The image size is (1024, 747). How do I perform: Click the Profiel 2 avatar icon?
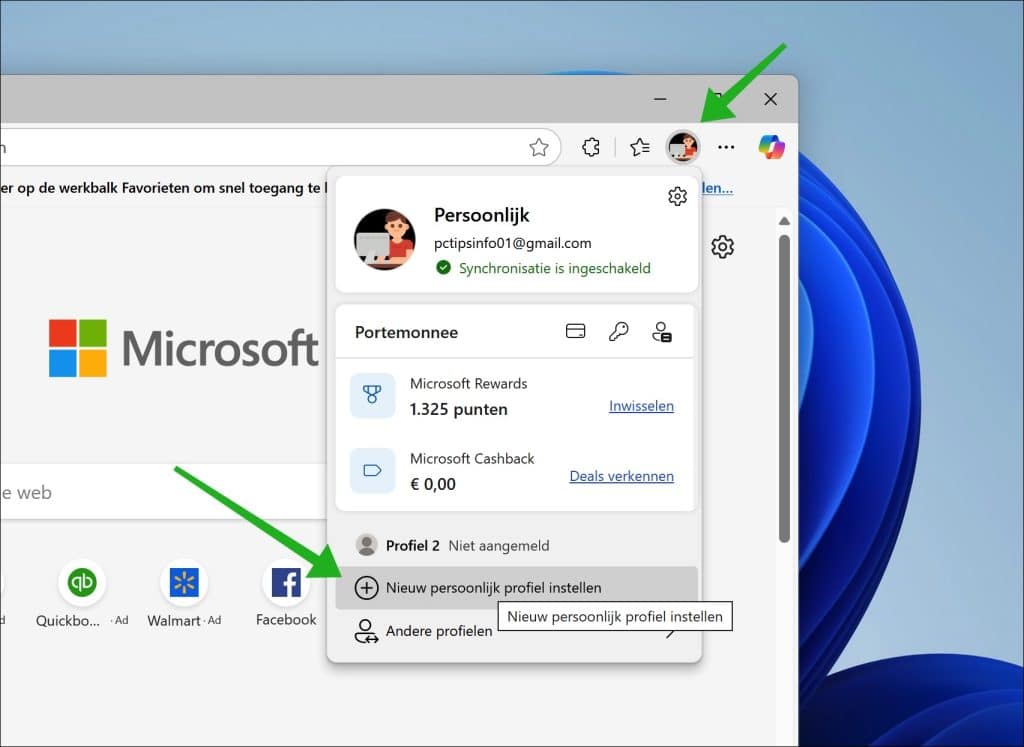pos(366,545)
